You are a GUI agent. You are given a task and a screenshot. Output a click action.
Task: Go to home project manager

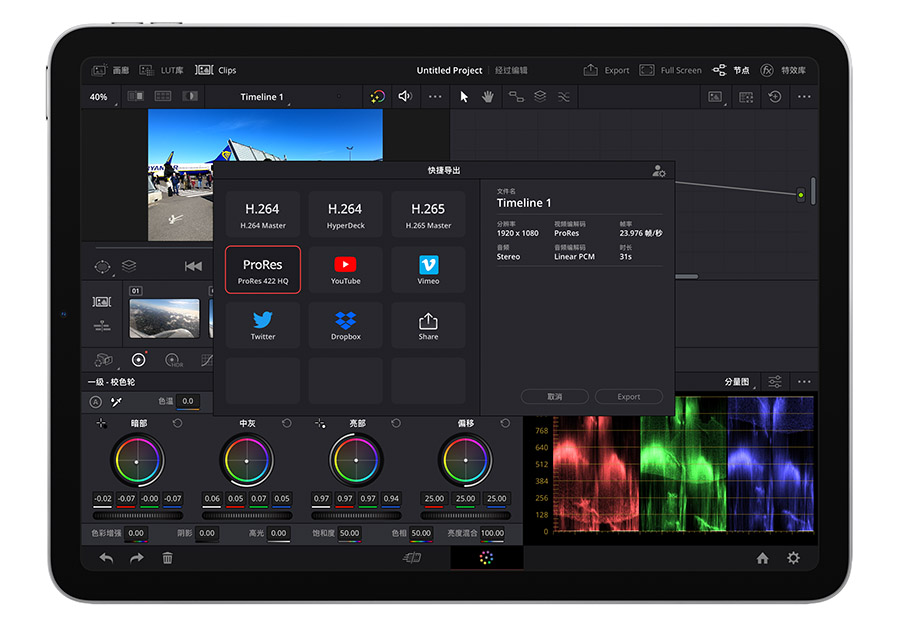tap(762, 558)
